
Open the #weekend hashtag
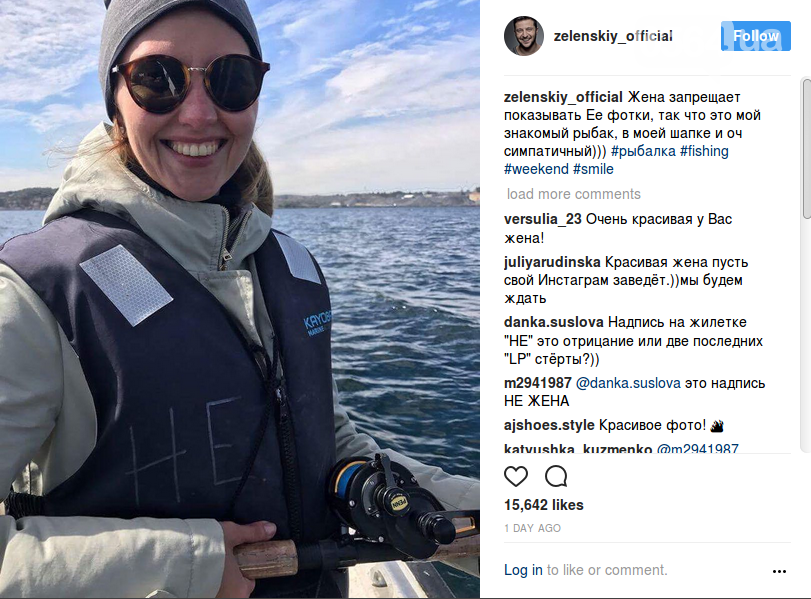[x=536, y=169]
